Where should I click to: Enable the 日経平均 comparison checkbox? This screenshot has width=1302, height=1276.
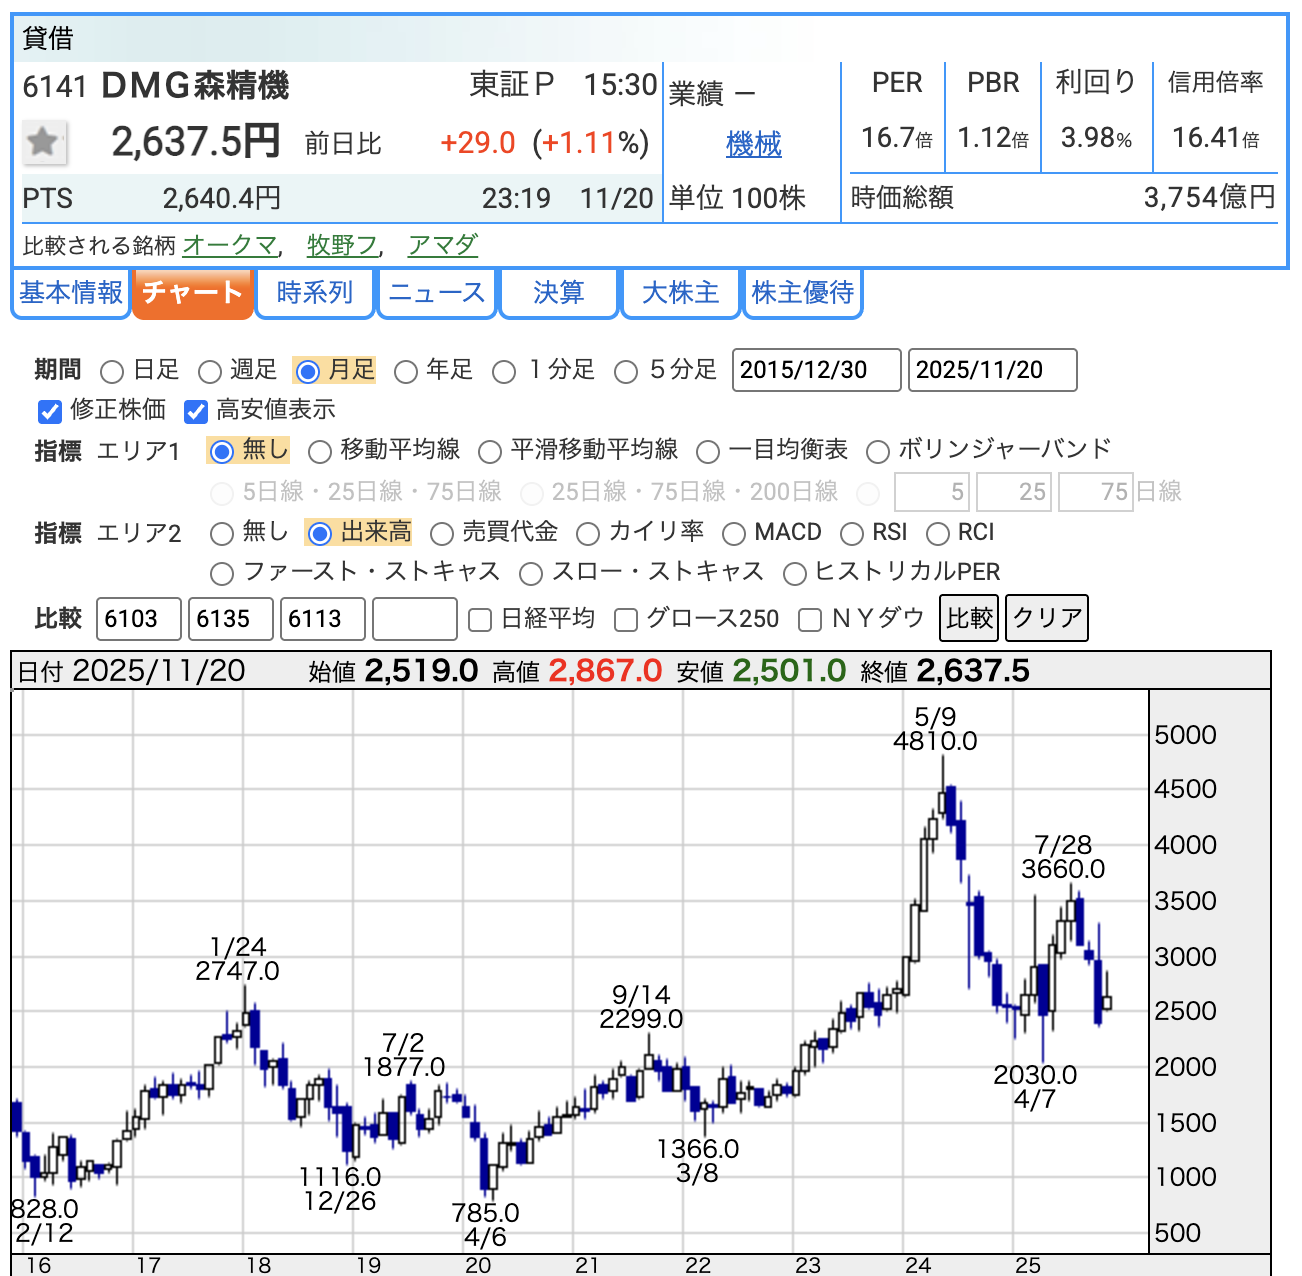coord(480,620)
